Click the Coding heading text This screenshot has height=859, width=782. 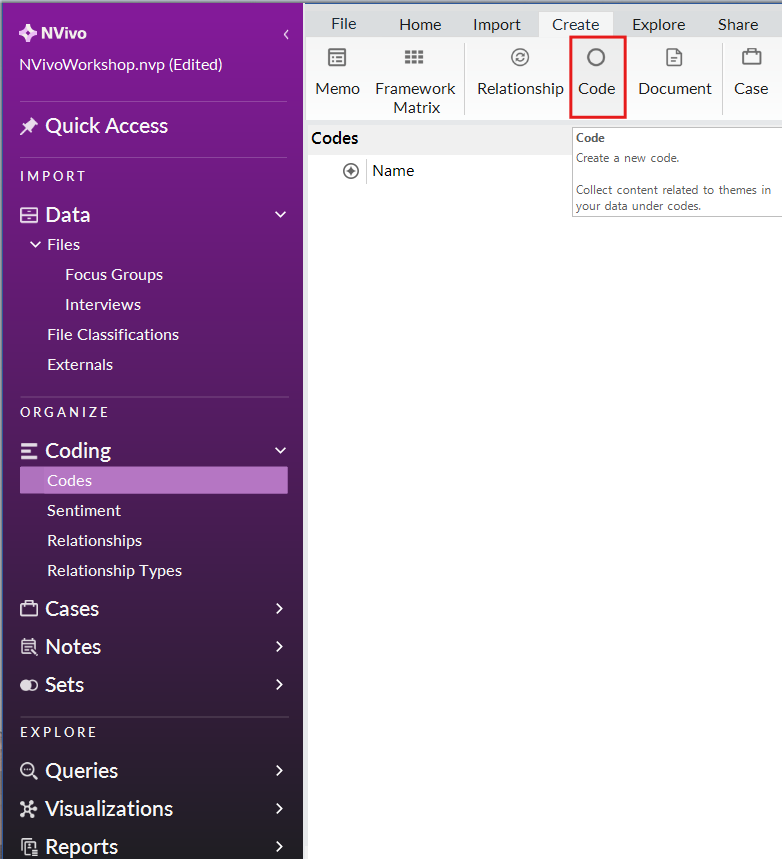78,451
